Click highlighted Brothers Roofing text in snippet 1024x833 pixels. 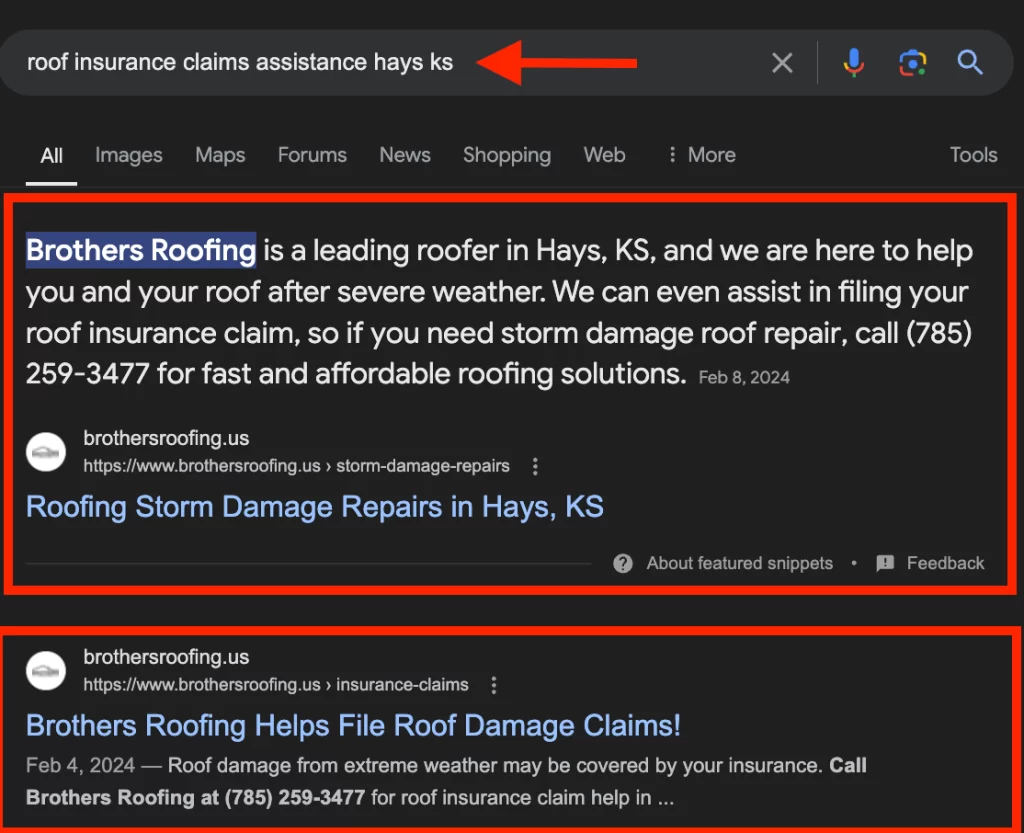click(x=141, y=251)
